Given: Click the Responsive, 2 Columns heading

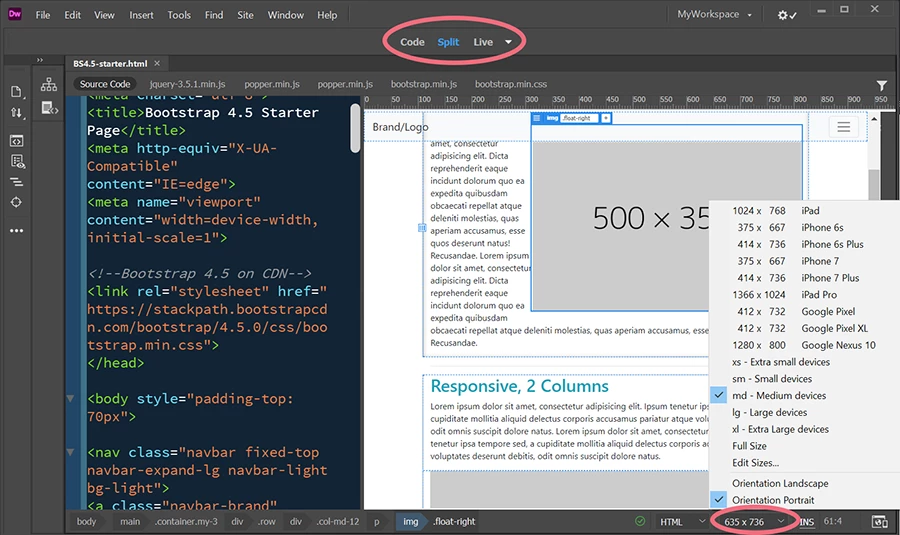Looking at the screenshot, I should (519, 386).
